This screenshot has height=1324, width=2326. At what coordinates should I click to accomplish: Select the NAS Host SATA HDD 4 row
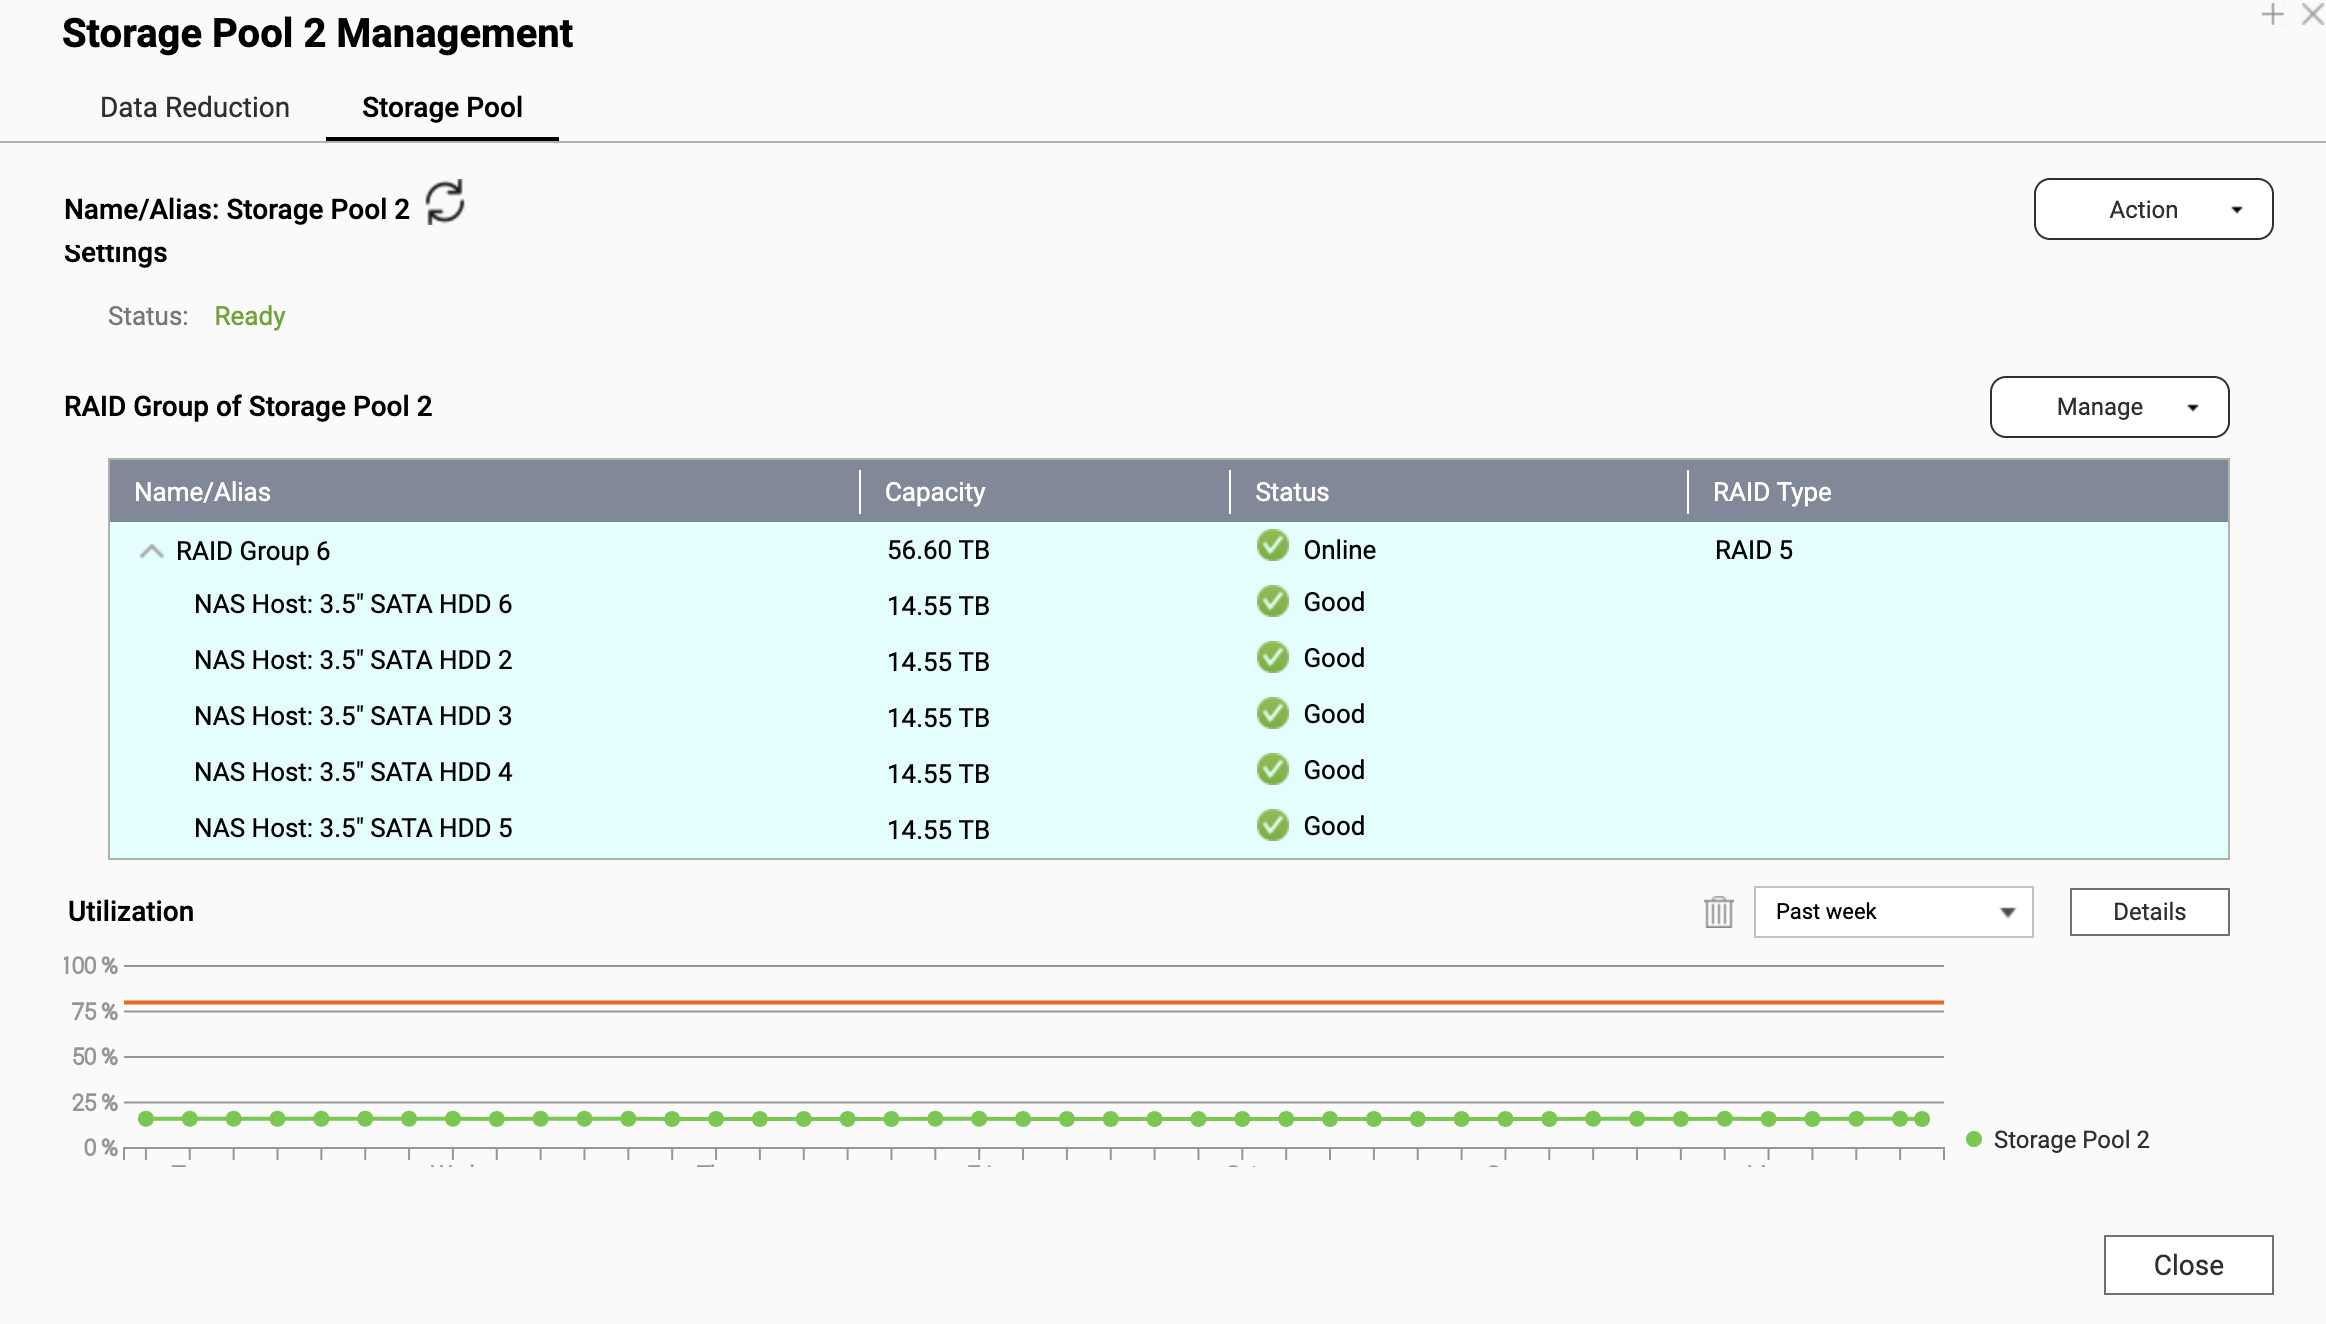(x=353, y=772)
